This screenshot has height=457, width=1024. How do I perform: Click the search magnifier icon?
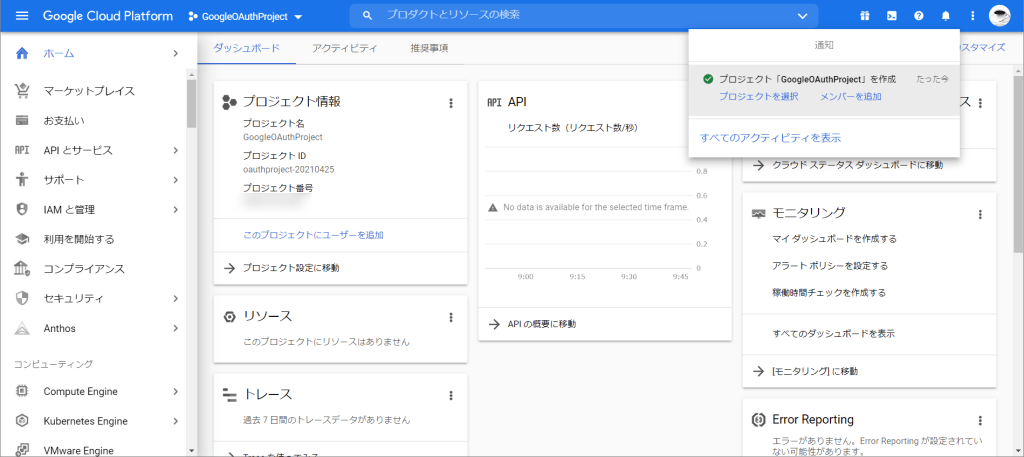[x=368, y=16]
